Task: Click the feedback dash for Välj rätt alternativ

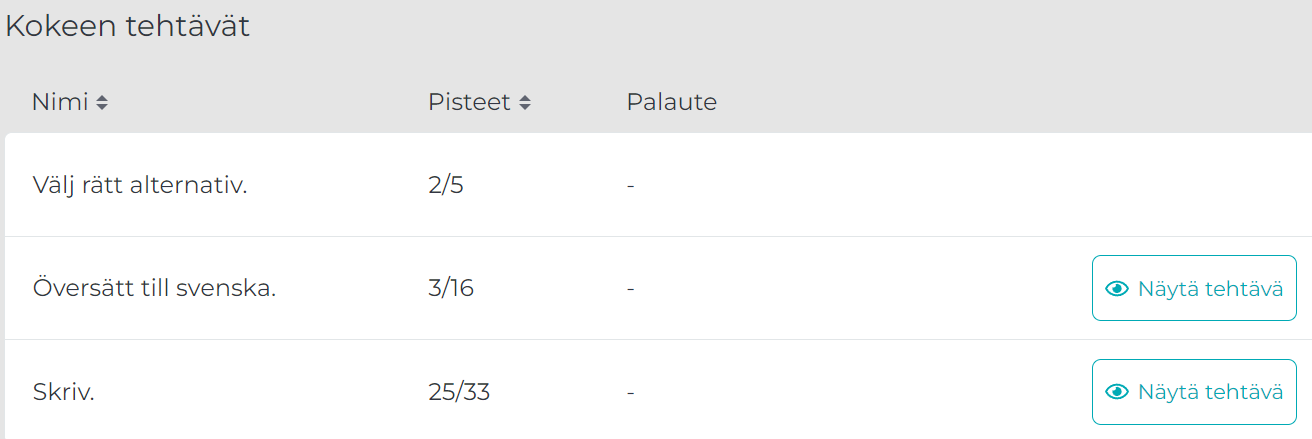Action: point(631,186)
